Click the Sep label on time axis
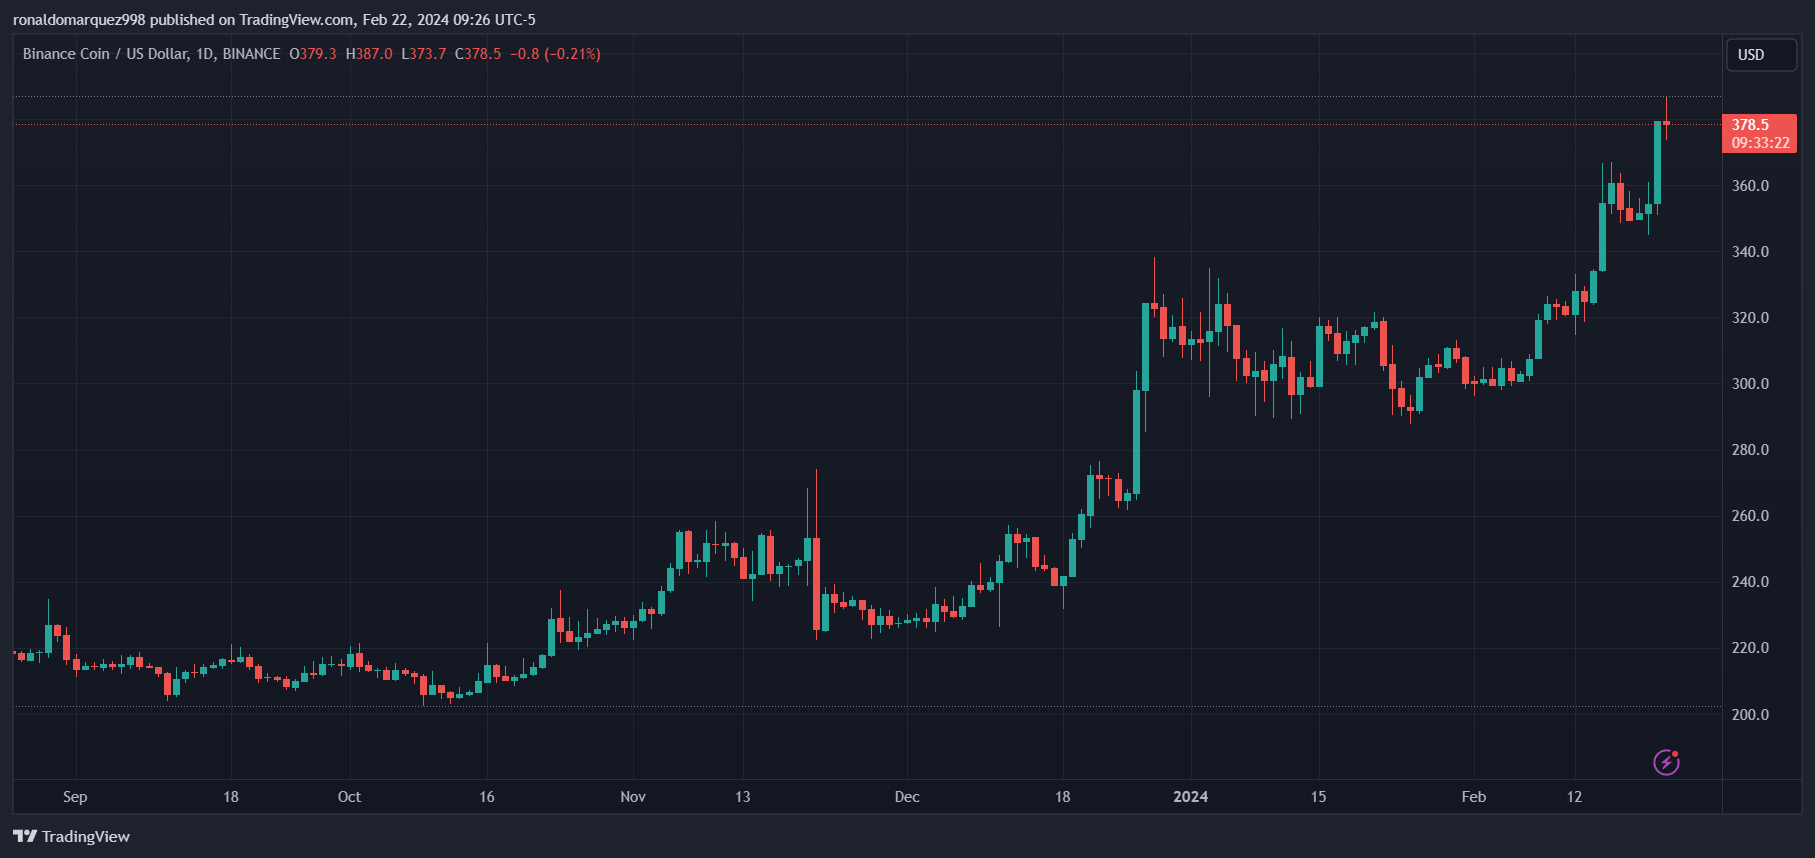 [75, 797]
